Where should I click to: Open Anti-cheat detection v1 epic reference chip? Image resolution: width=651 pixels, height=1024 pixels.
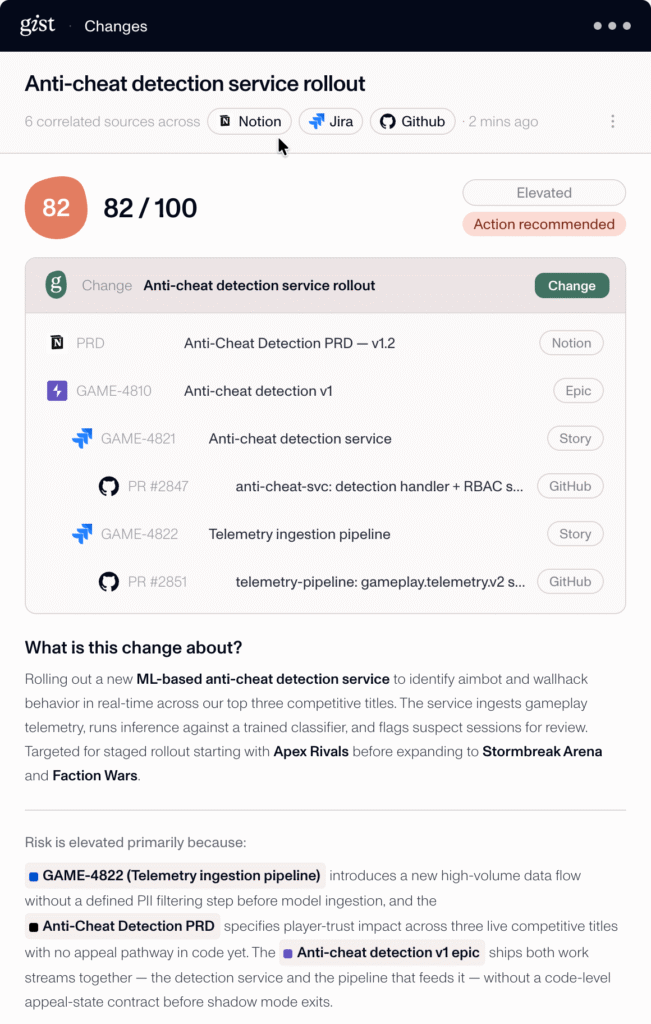(382, 952)
